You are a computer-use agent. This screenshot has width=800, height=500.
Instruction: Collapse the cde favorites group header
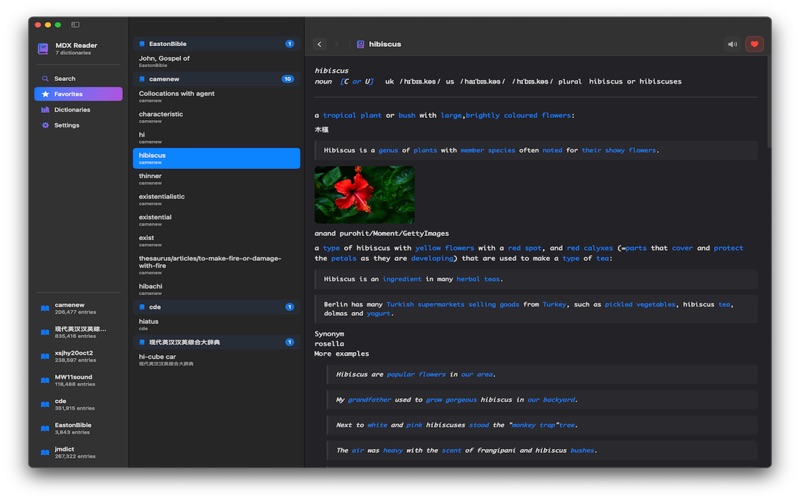[x=216, y=307]
